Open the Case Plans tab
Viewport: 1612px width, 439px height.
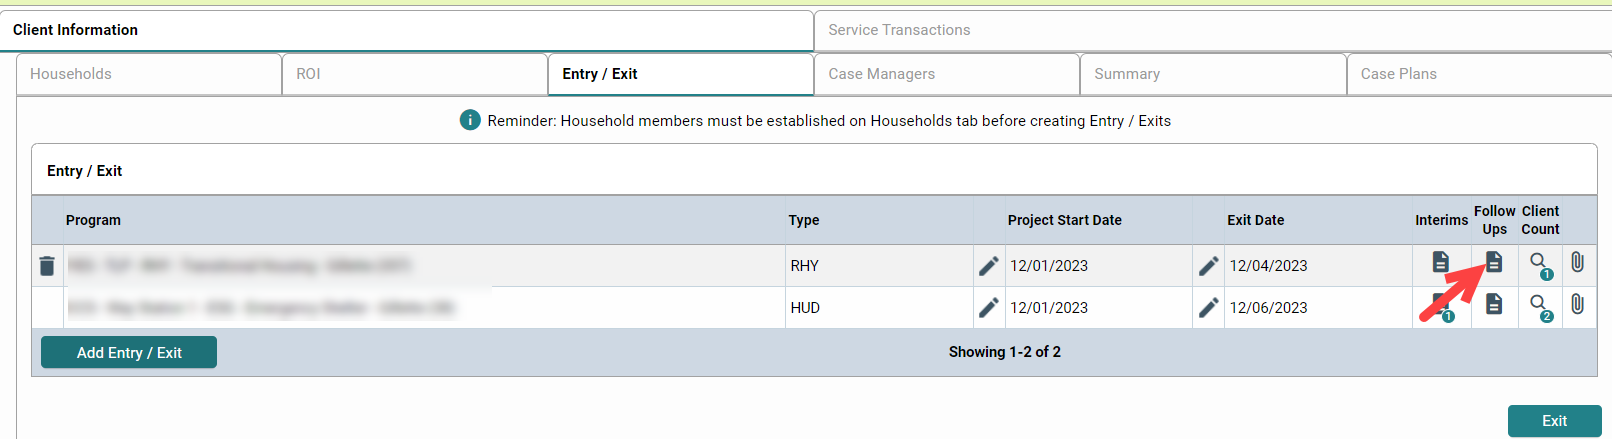(x=1479, y=74)
